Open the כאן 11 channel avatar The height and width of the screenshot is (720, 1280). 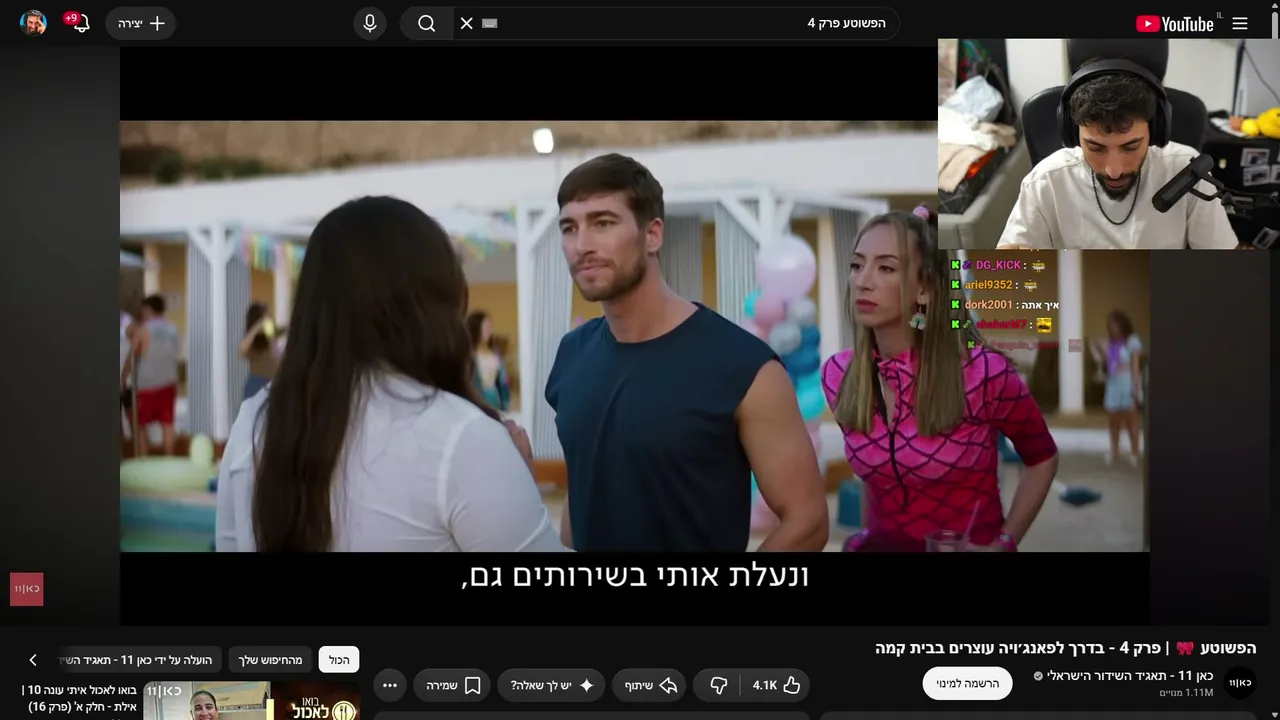pyautogui.click(x=1240, y=683)
